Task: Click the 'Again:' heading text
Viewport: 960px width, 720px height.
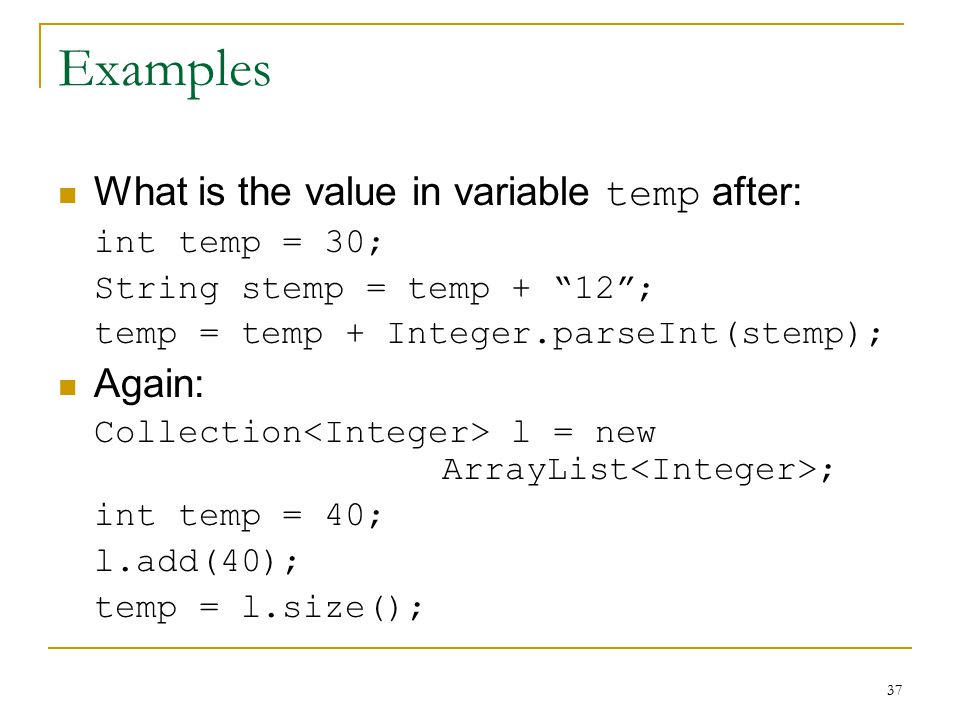Action: pos(149,384)
